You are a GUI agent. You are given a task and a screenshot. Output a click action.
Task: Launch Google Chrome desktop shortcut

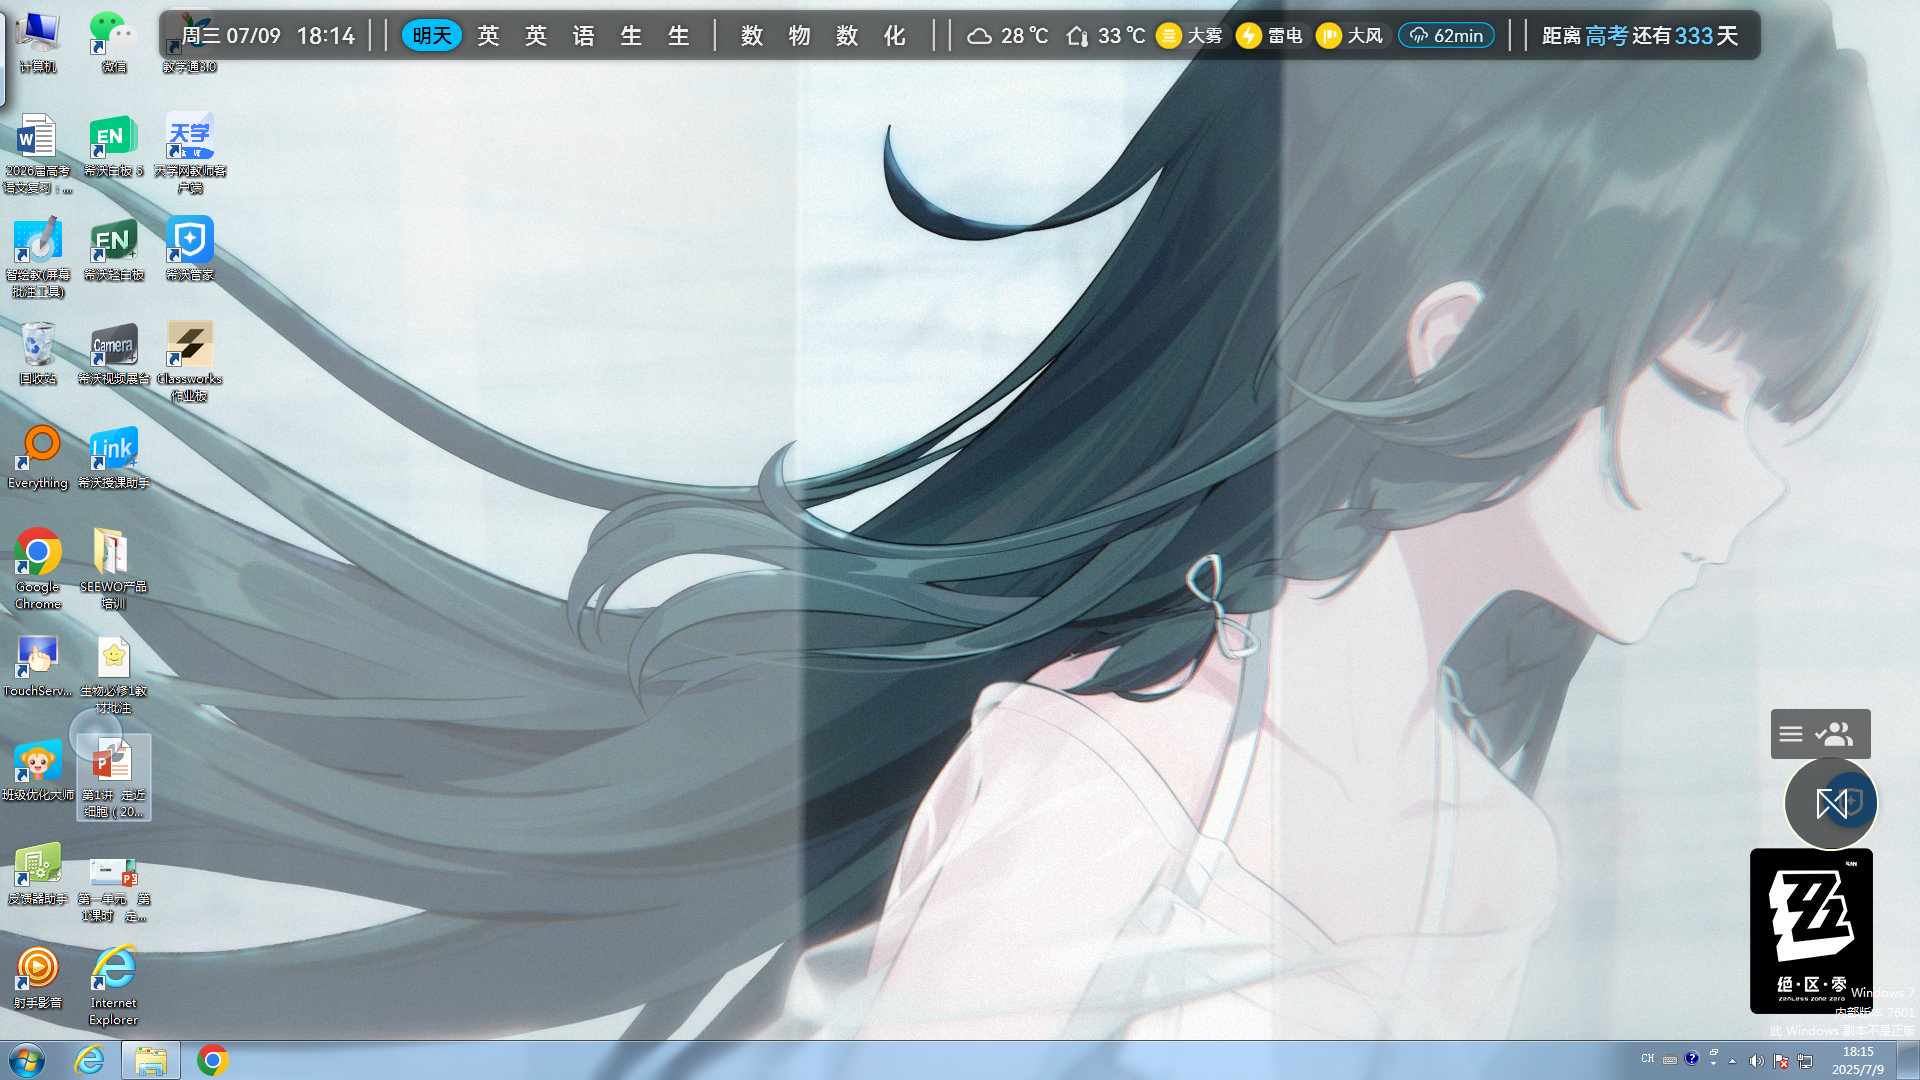point(37,568)
